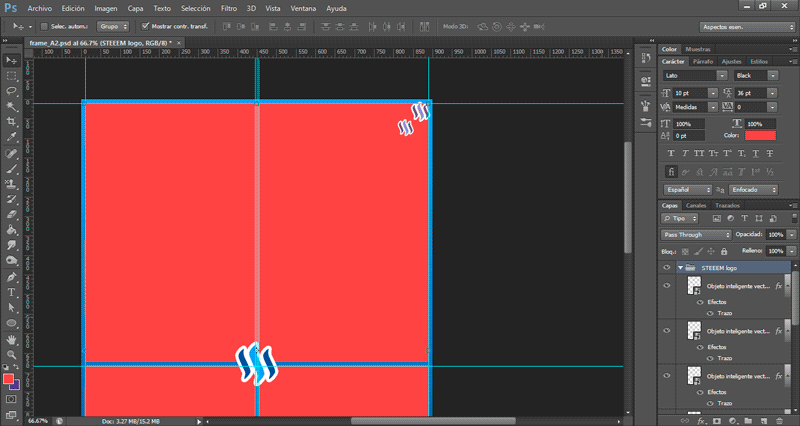This screenshot has height=426, width=800.
Task: Click the Opacidad 100% field
Action: click(776, 235)
